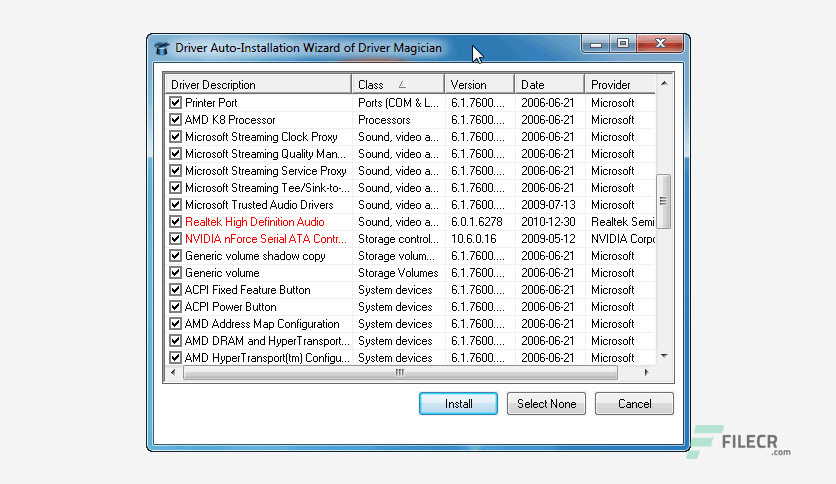The height and width of the screenshot is (484, 836).
Task: Sort by Version column header
Action: (x=479, y=85)
